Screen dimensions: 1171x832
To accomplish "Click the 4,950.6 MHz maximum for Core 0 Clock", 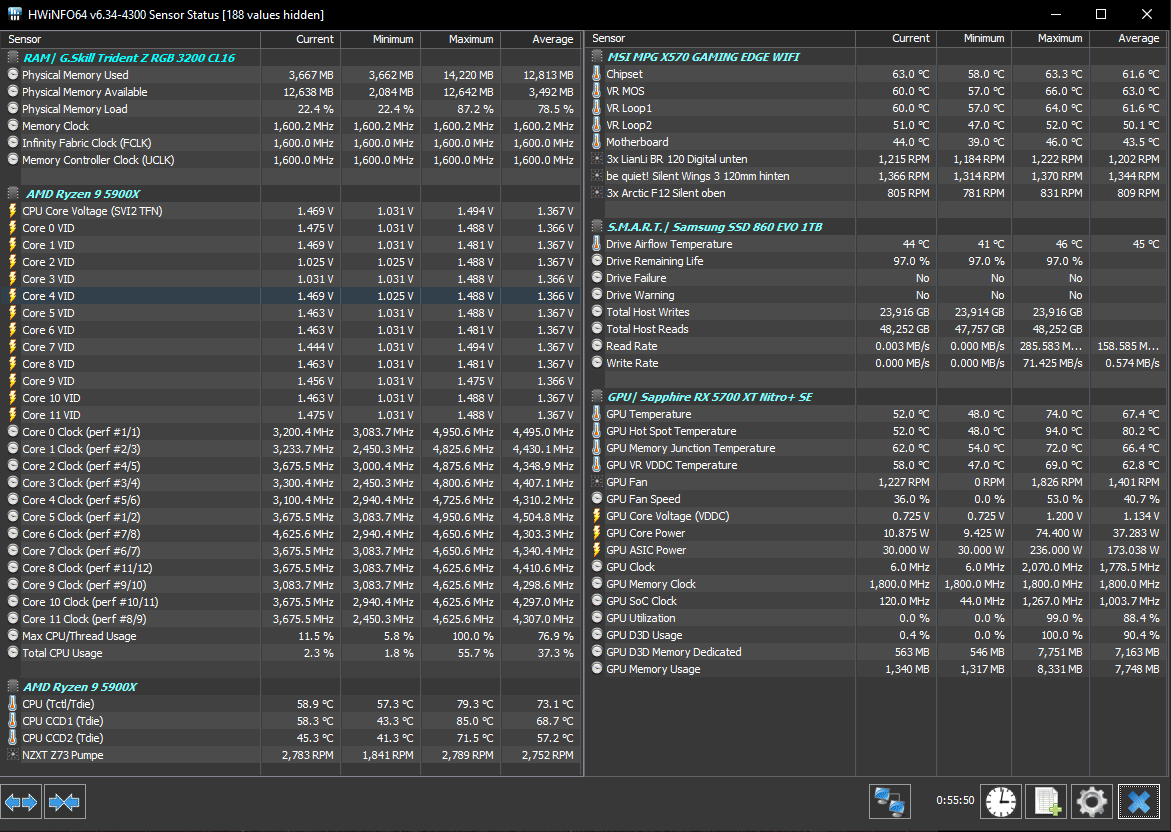I will click(x=463, y=432).
